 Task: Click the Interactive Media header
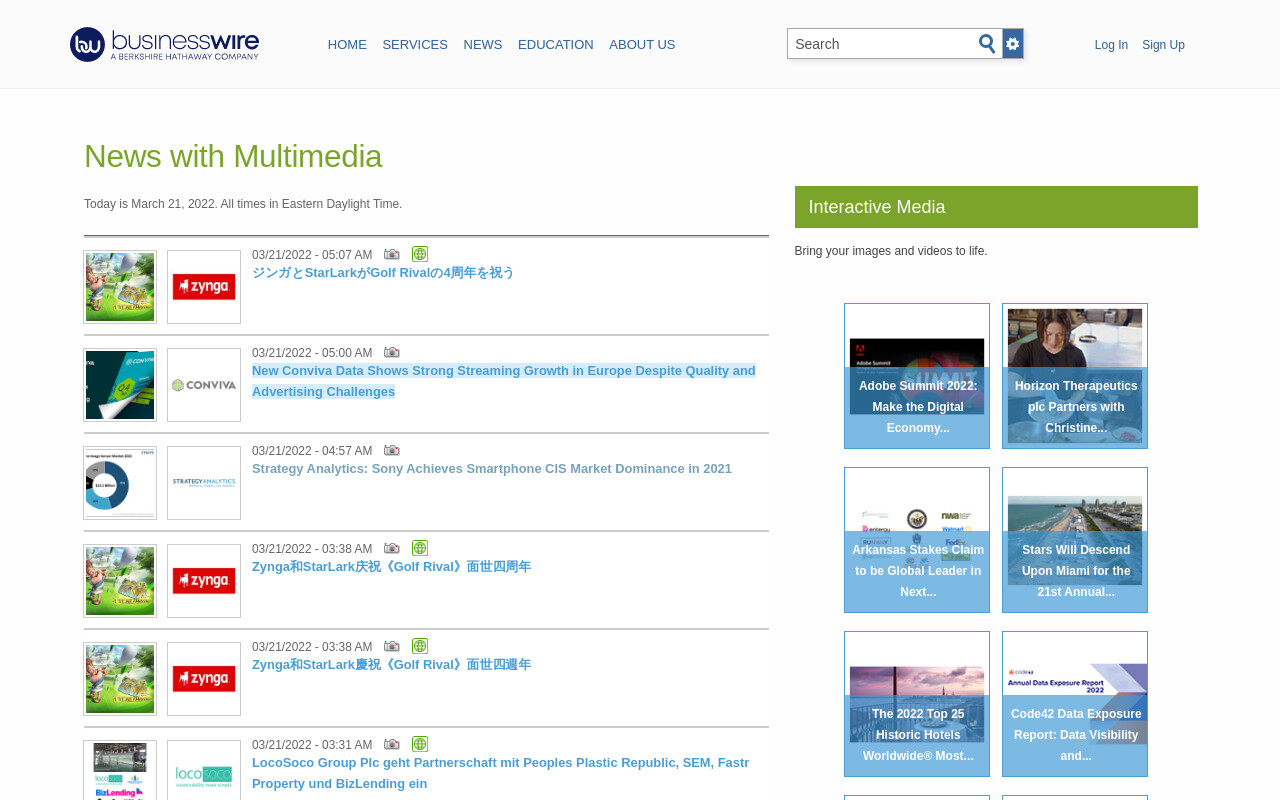pyautogui.click(x=996, y=207)
